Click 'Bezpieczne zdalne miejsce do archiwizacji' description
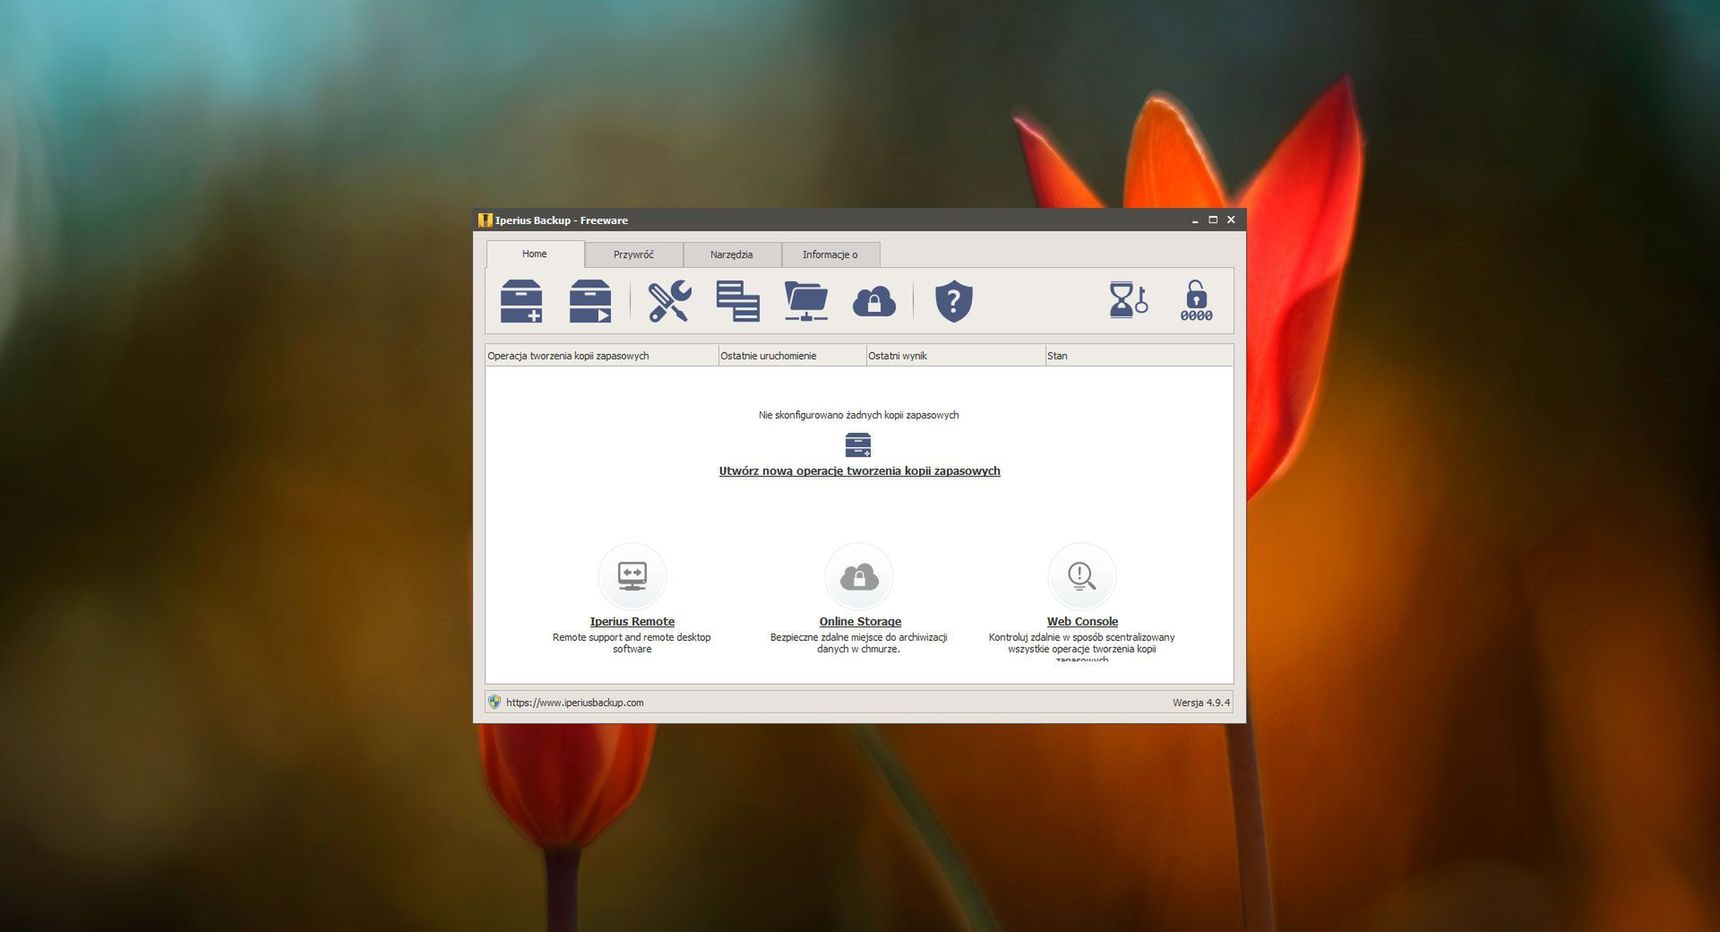 (859, 643)
